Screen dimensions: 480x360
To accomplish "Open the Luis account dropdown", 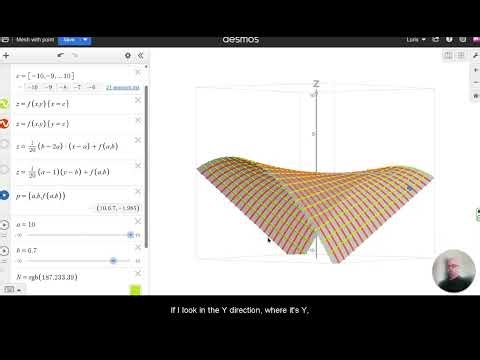I will (x=416, y=40).
